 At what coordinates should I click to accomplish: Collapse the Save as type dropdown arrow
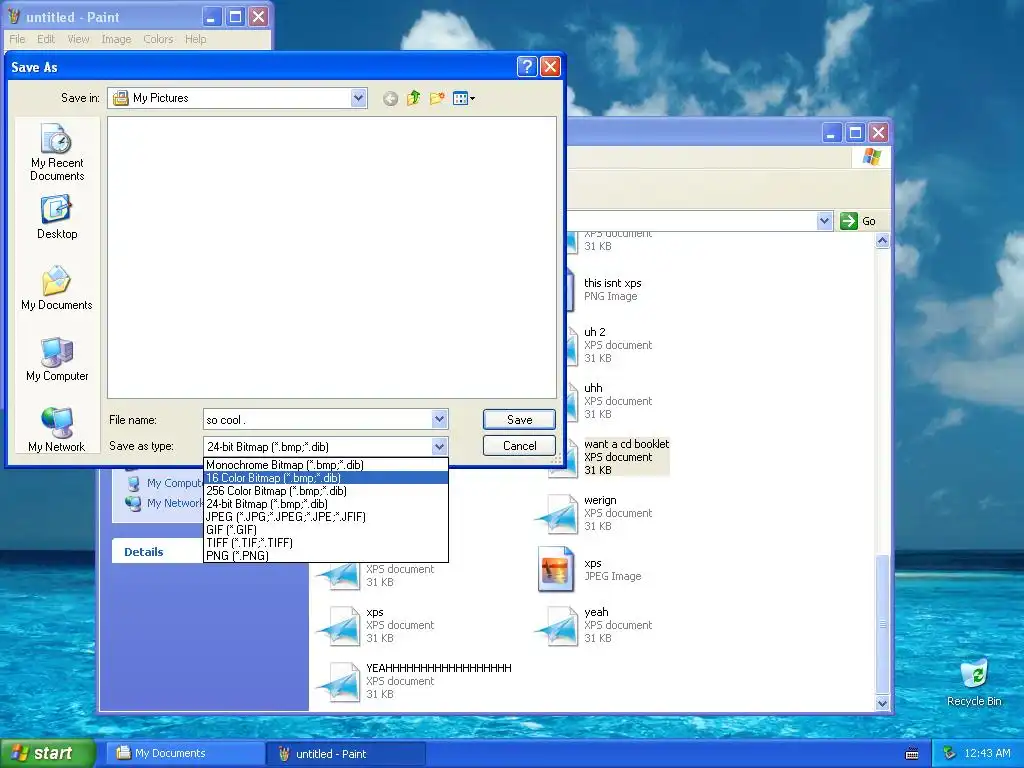pyautogui.click(x=440, y=447)
